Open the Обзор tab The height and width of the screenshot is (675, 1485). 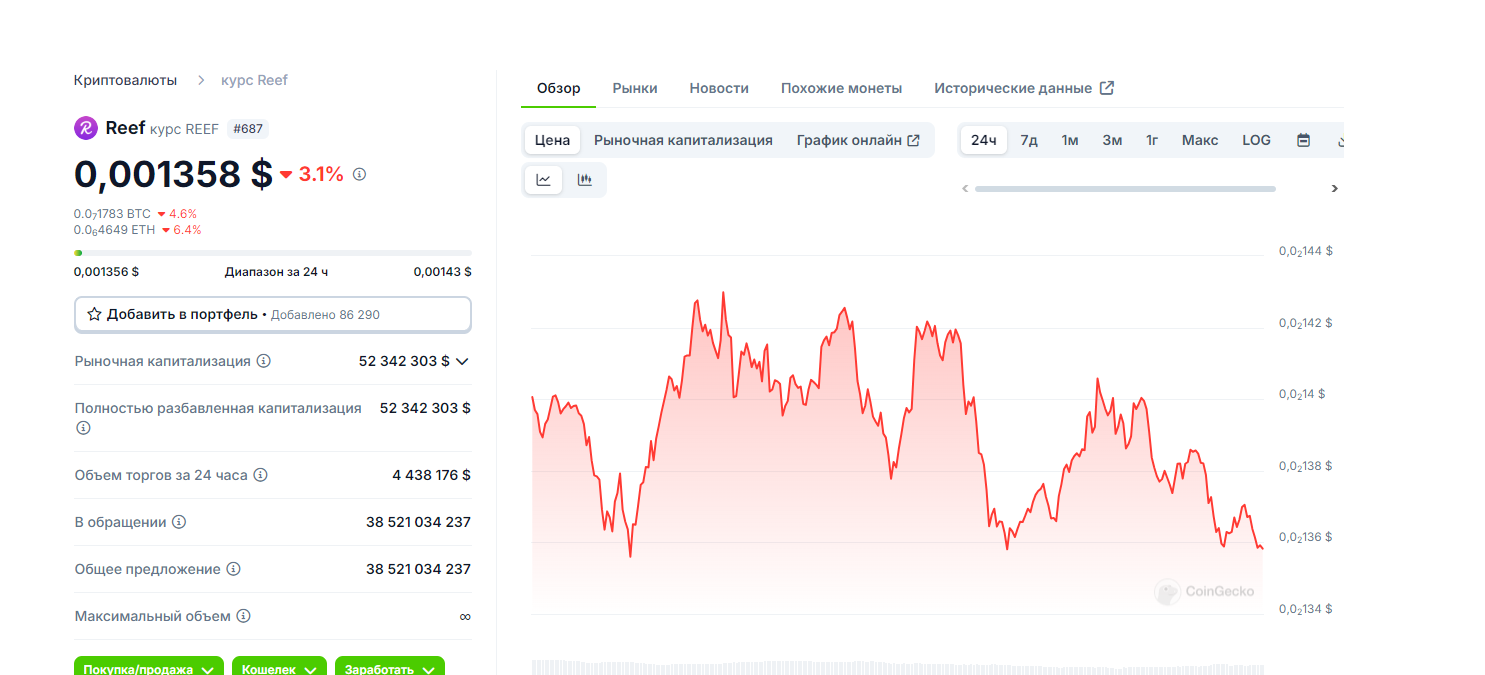click(558, 88)
